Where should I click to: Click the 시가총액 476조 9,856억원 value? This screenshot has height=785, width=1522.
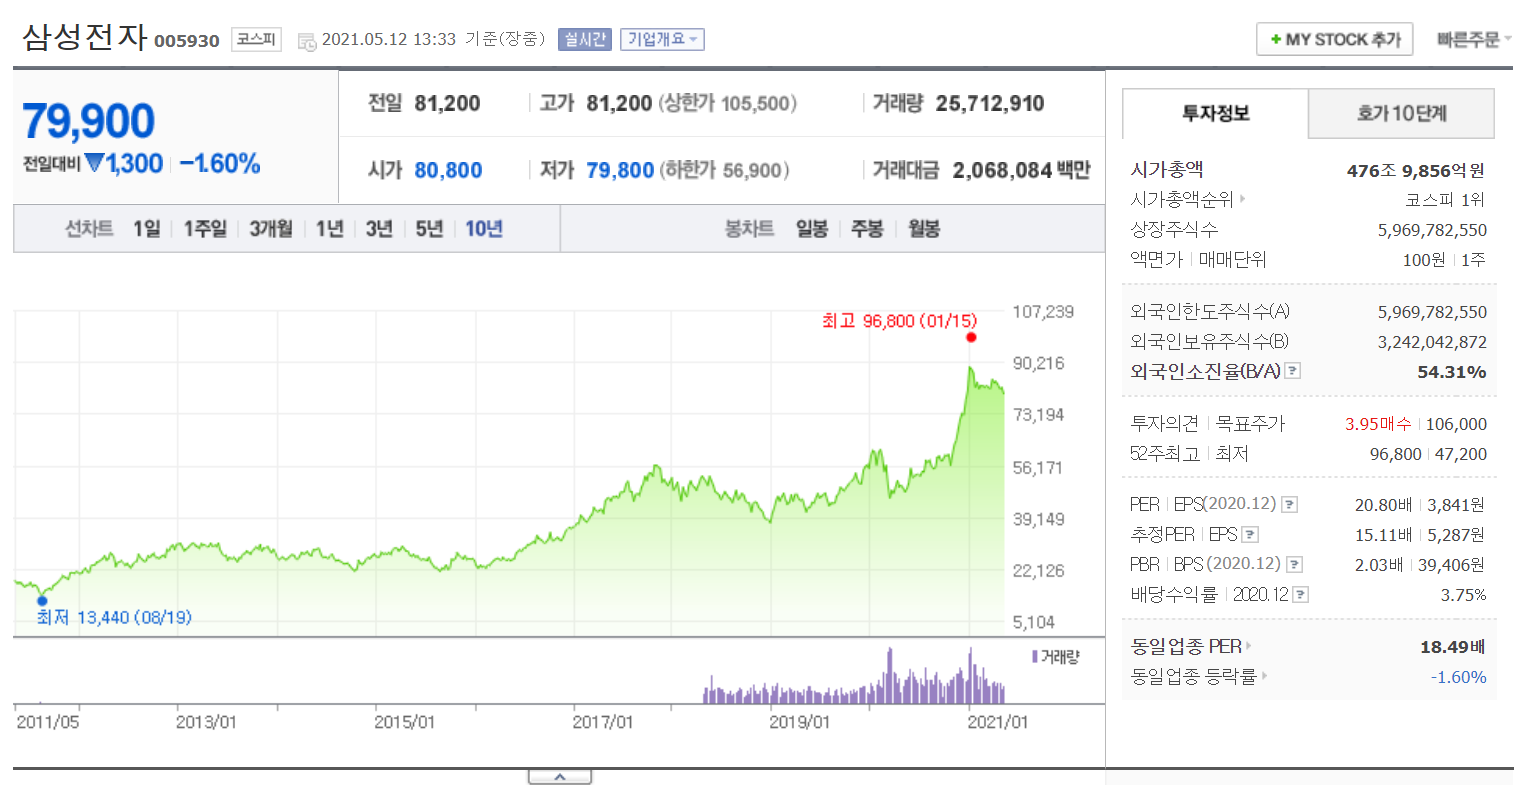coord(1416,170)
